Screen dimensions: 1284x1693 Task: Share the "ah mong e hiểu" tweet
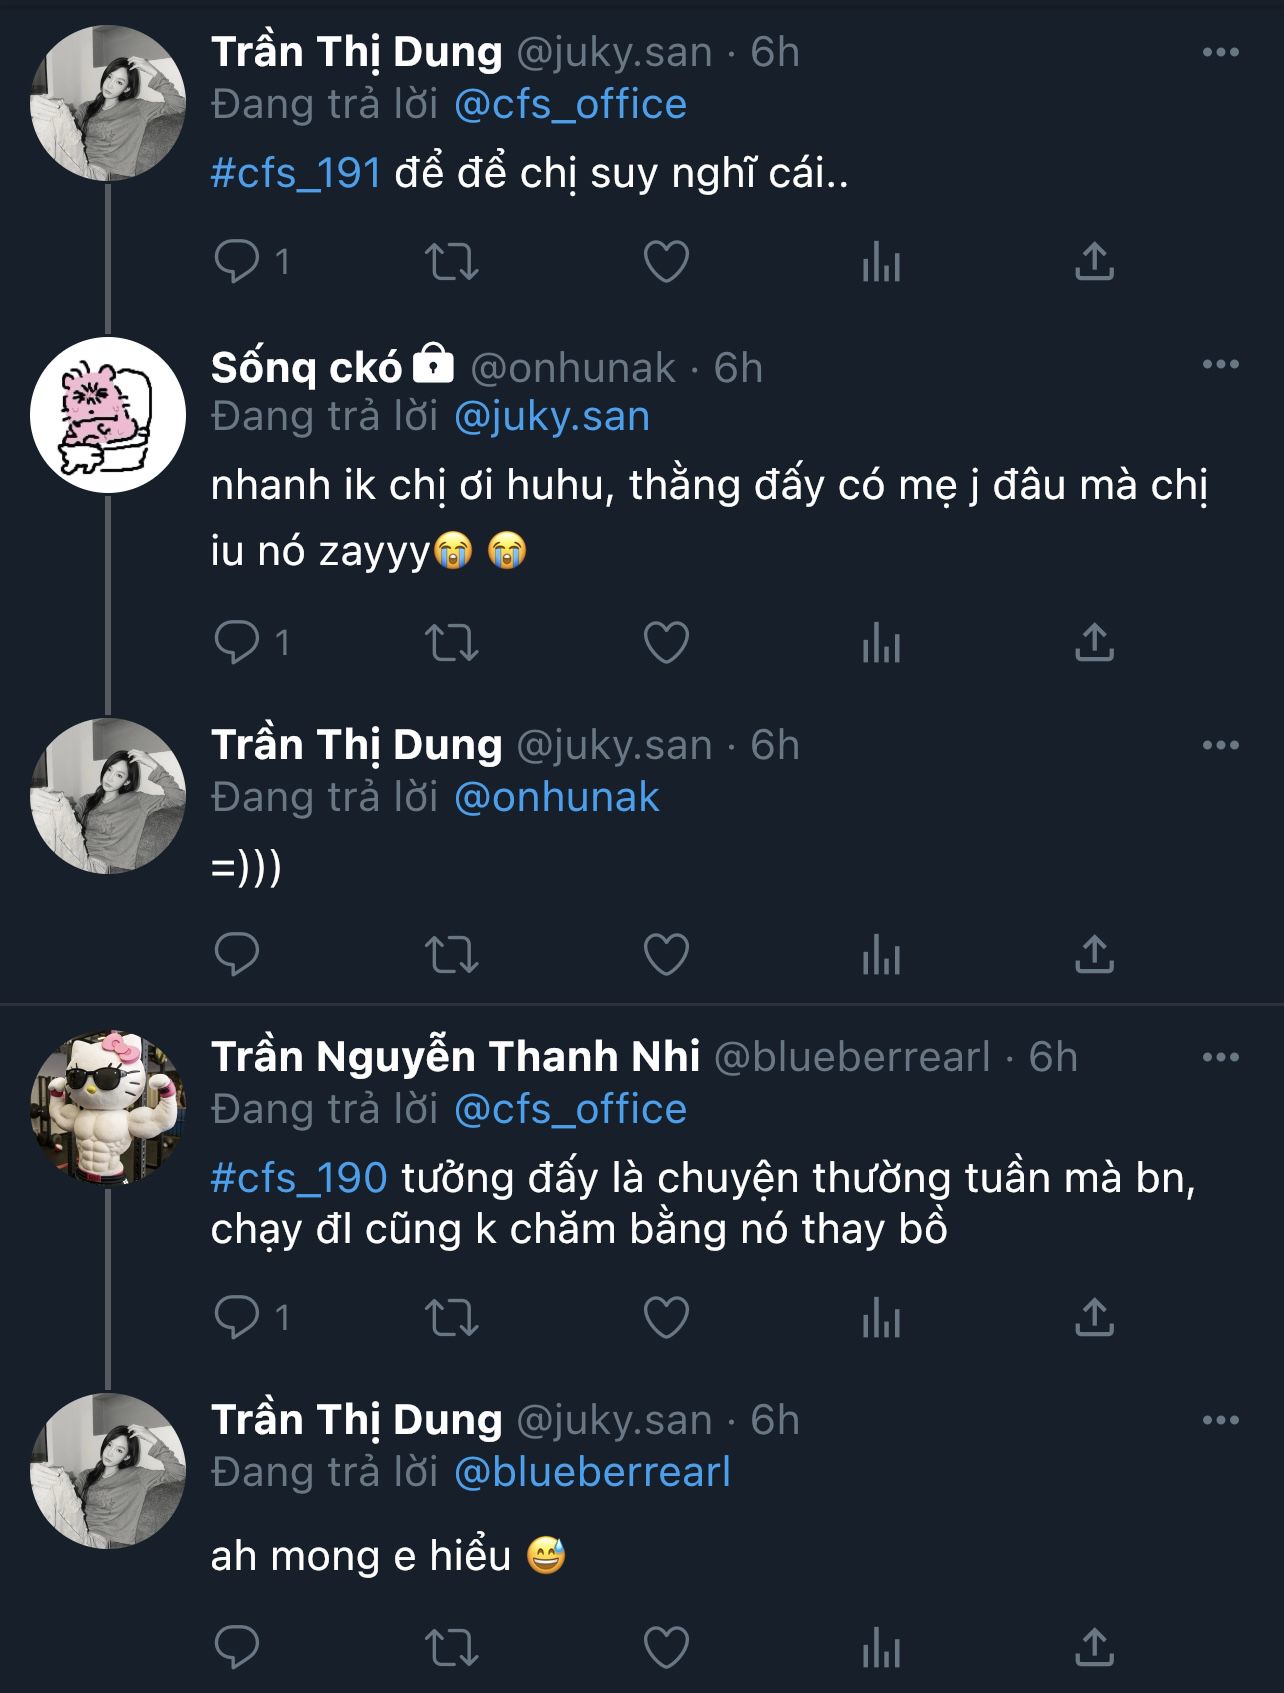1094,1647
